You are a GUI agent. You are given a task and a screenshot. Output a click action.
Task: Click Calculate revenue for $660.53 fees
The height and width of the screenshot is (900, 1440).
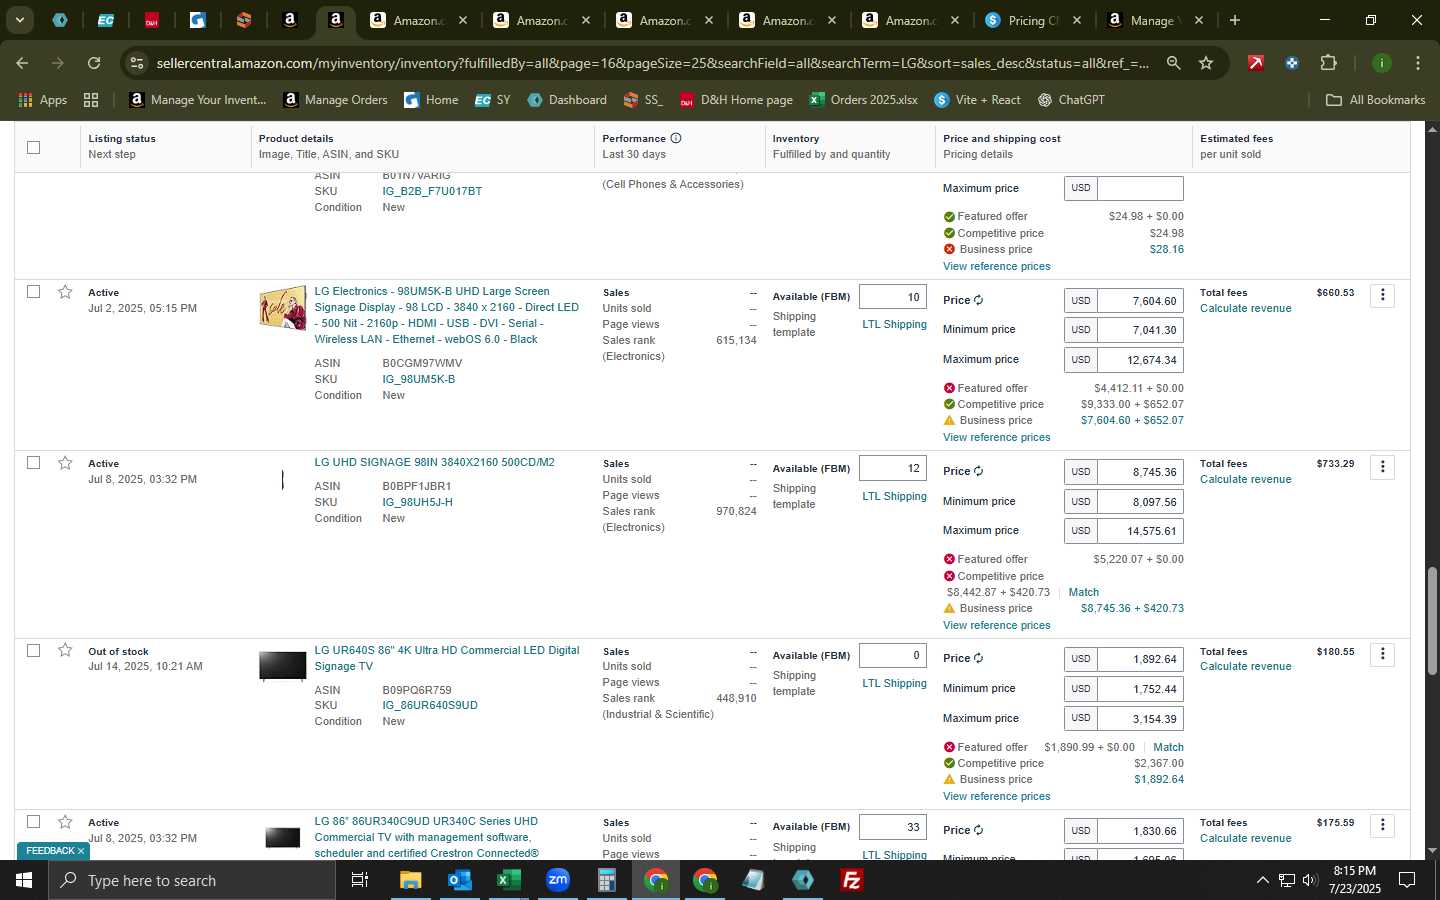1245,308
